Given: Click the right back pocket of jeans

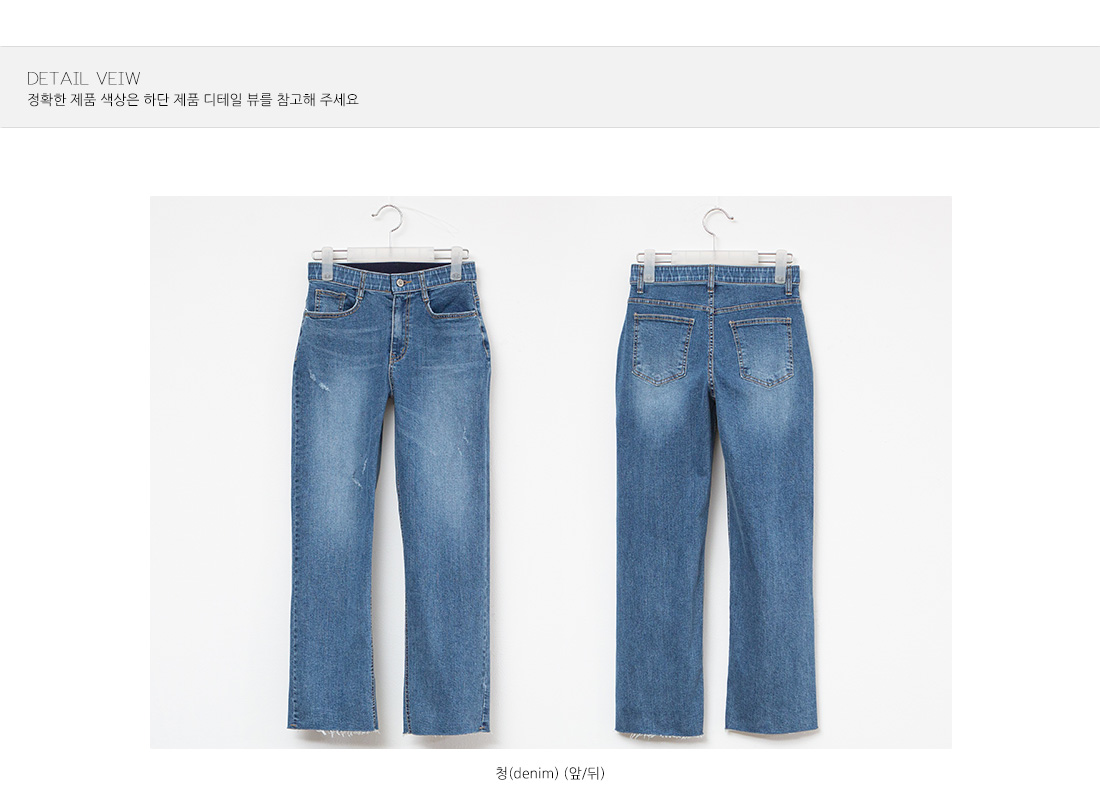Looking at the screenshot, I should point(763,351).
